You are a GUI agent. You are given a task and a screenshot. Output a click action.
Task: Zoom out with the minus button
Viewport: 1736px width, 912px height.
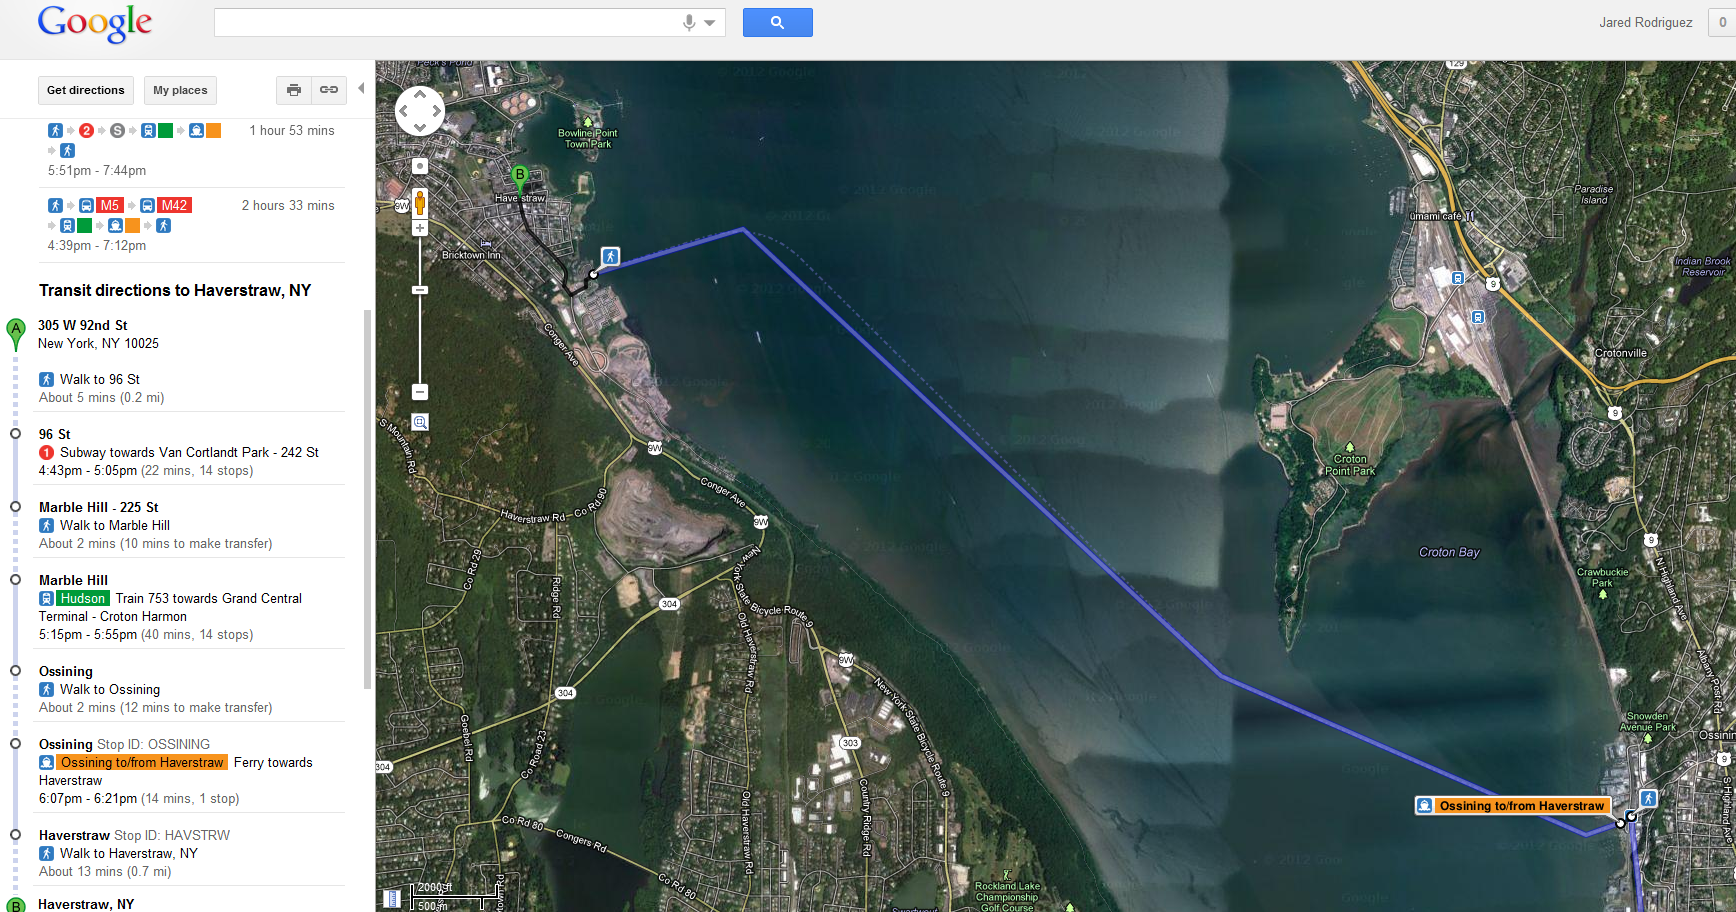pyautogui.click(x=420, y=392)
